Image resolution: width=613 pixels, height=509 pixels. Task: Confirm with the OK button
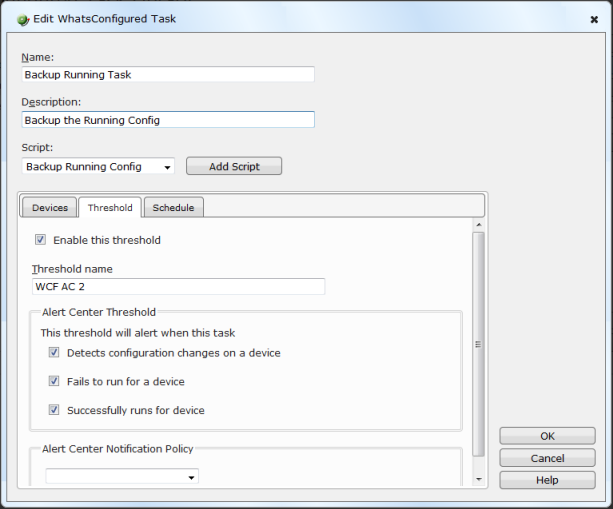pos(547,436)
